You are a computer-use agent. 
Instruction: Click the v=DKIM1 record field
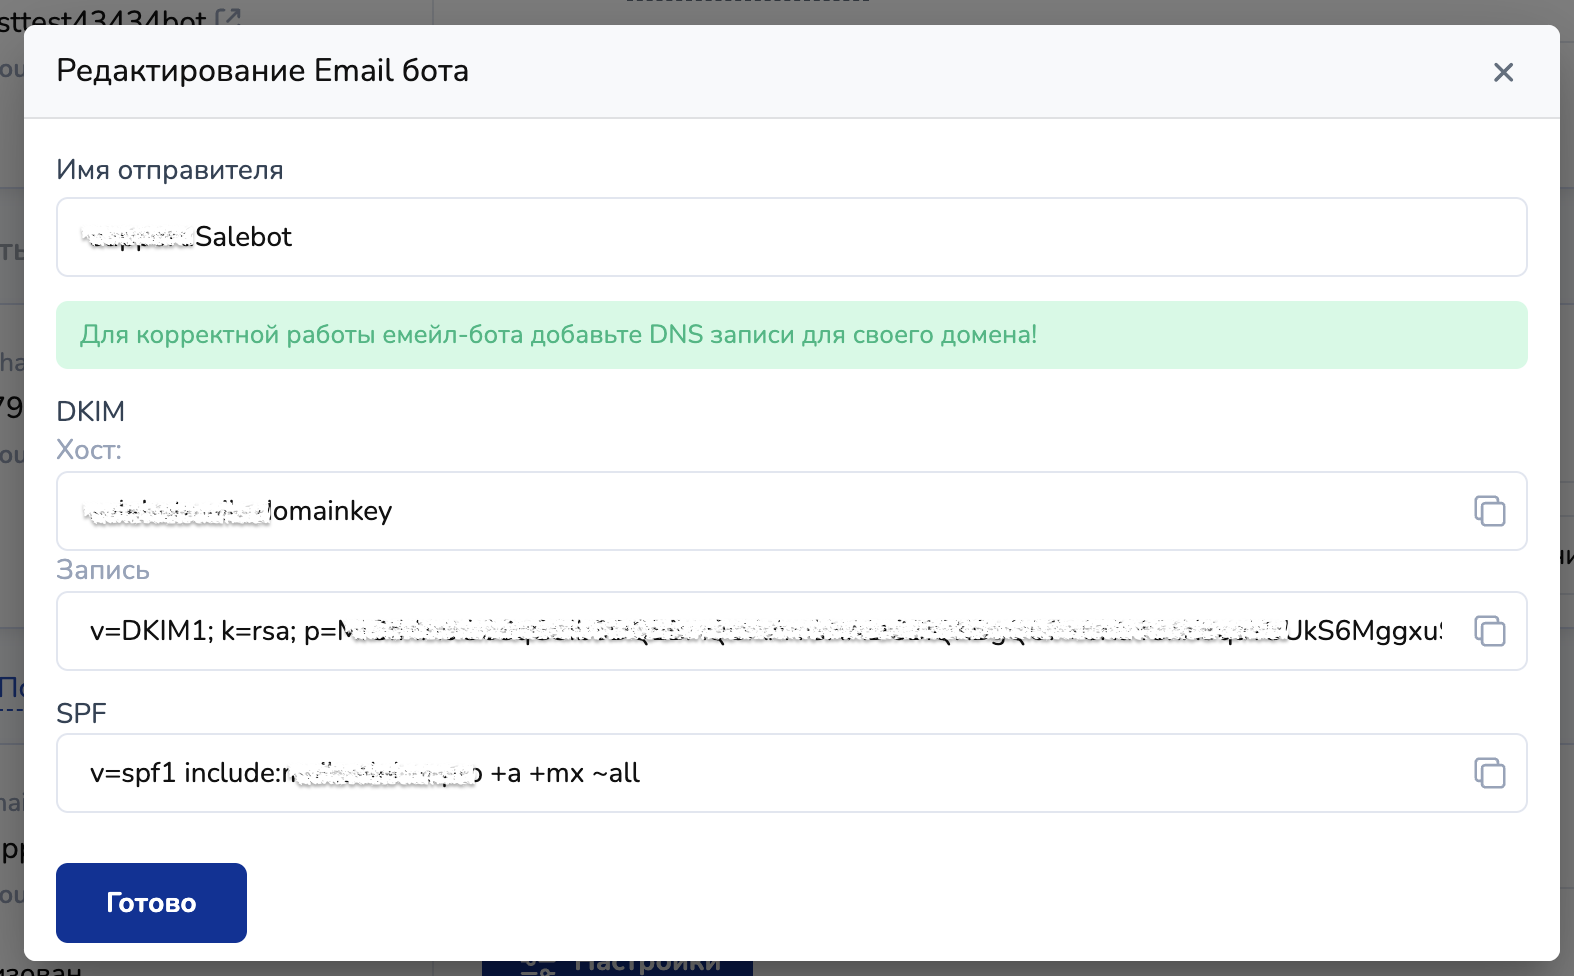(760, 631)
